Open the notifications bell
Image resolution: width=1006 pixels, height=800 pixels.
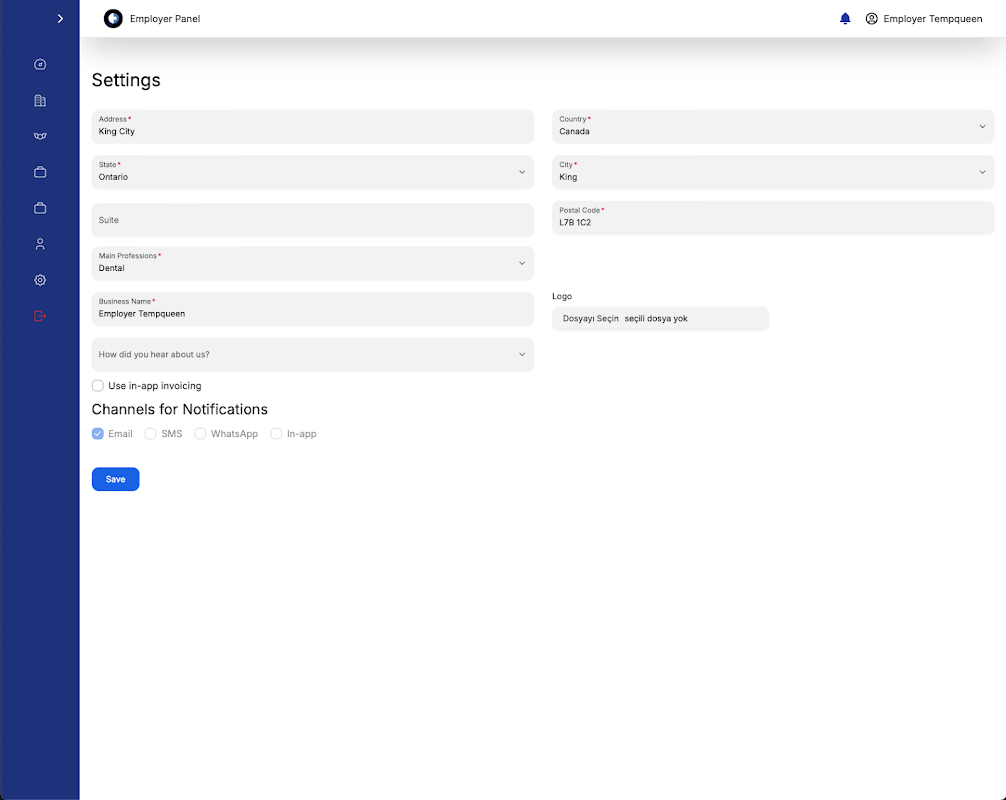pos(845,19)
